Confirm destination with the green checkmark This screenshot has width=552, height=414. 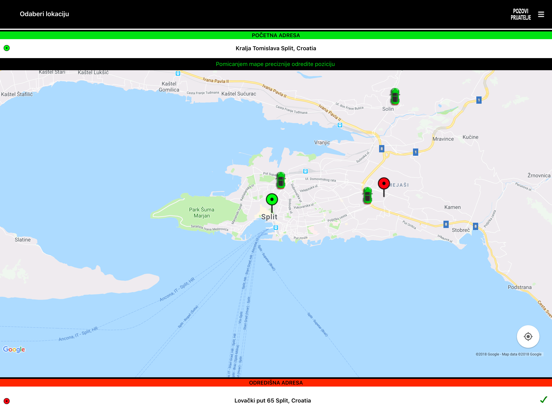coord(544,400)
